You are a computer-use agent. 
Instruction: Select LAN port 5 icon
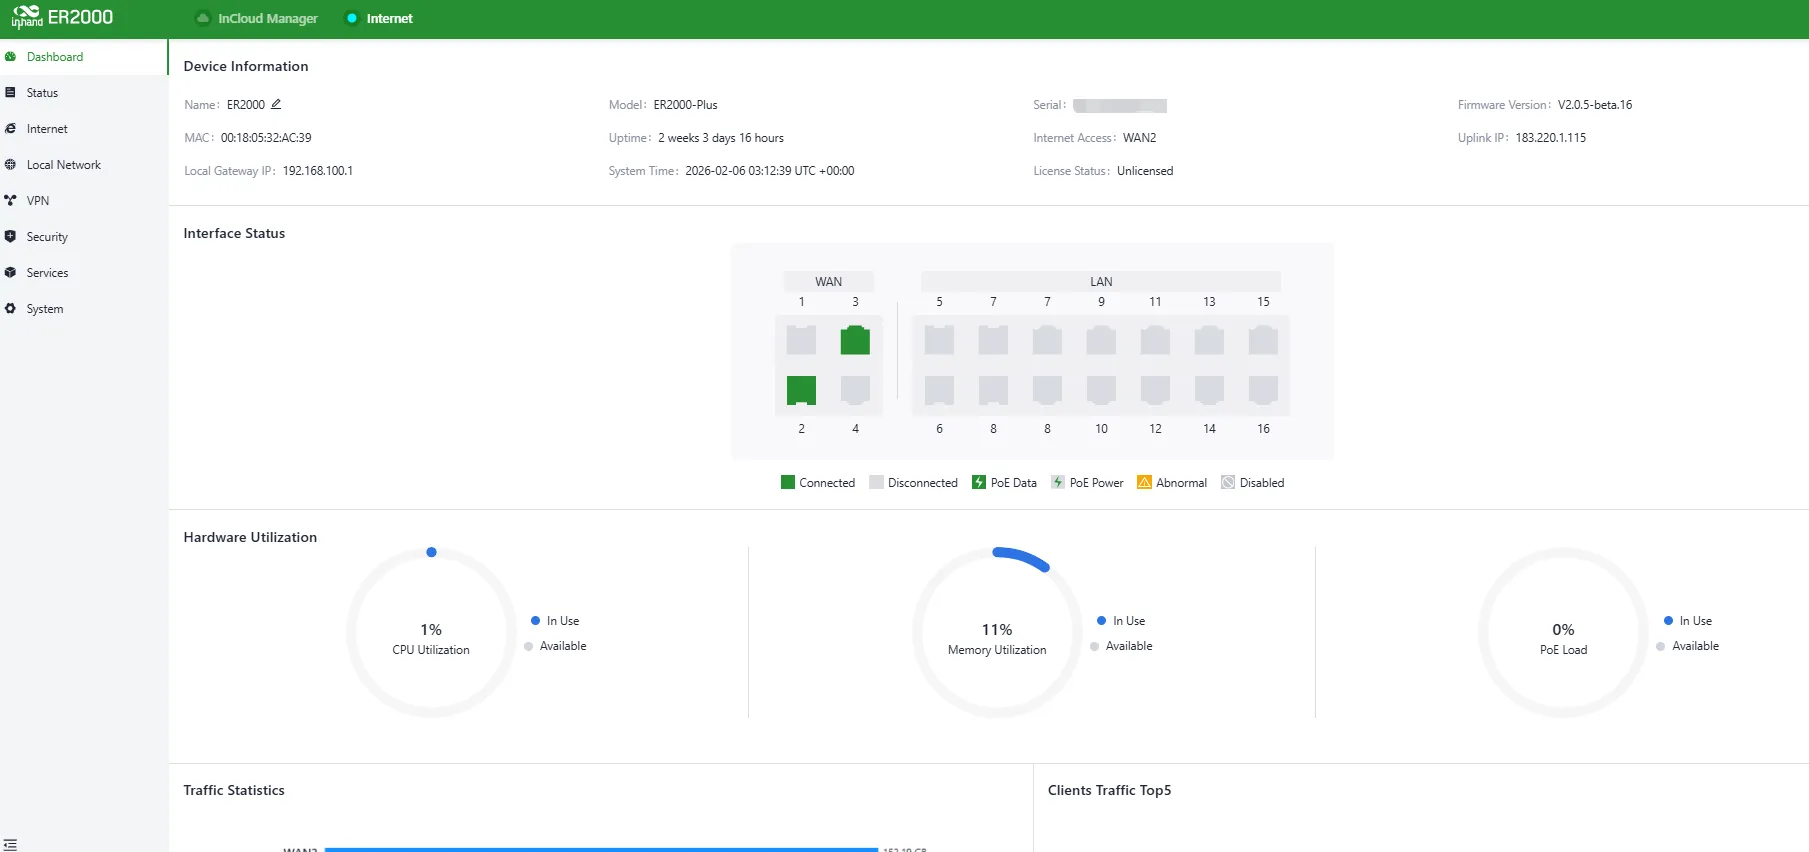click(x=939, y=340)
